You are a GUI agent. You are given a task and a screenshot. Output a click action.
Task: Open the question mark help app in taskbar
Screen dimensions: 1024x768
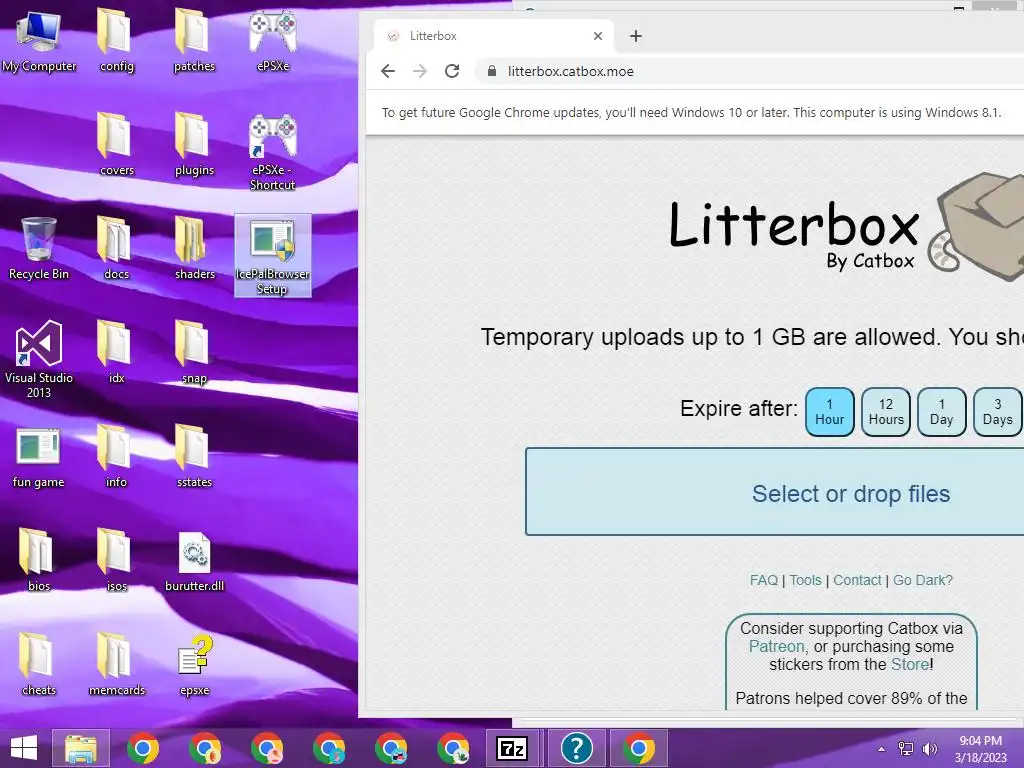pyautogui.click(x=576, y=748)
